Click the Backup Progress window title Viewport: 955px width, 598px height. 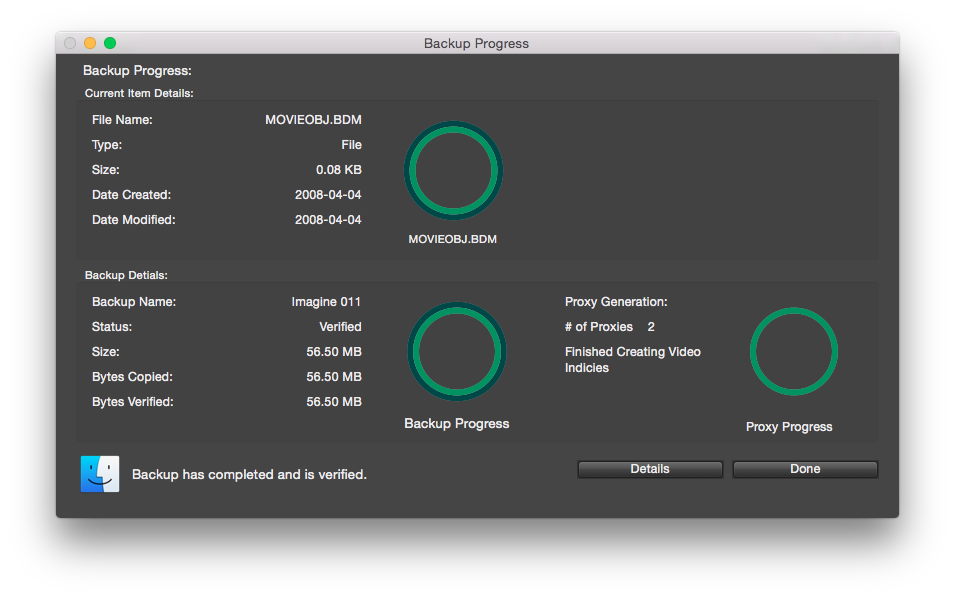click(476, 43)
